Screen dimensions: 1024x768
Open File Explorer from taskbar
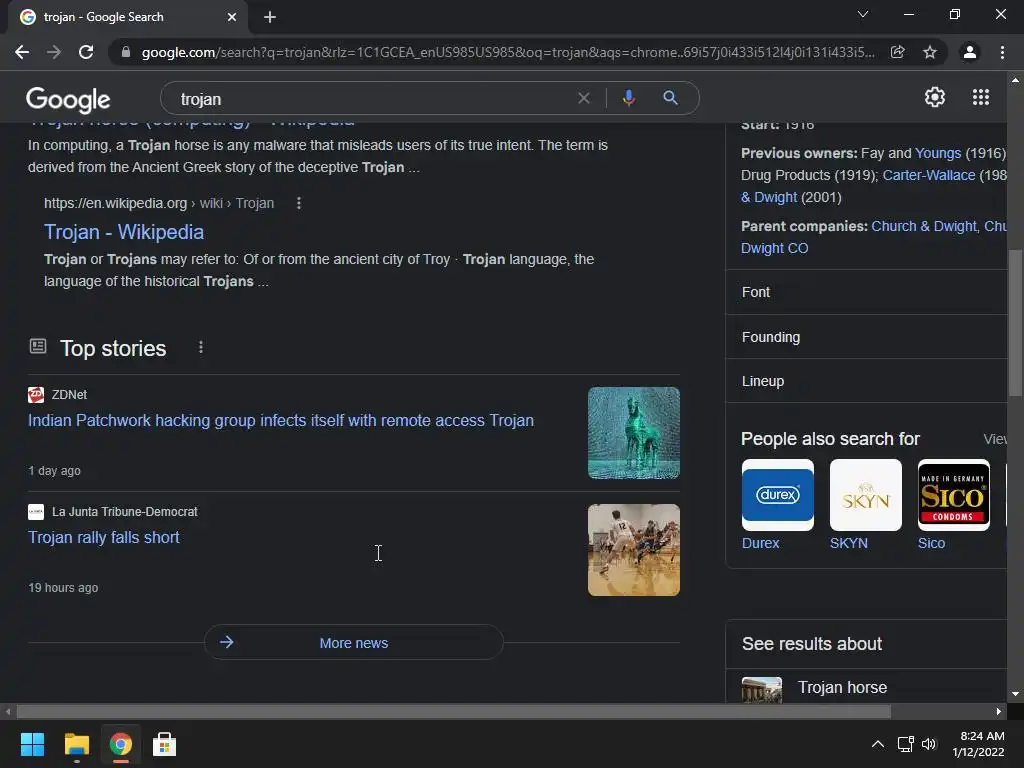point(76,744)
